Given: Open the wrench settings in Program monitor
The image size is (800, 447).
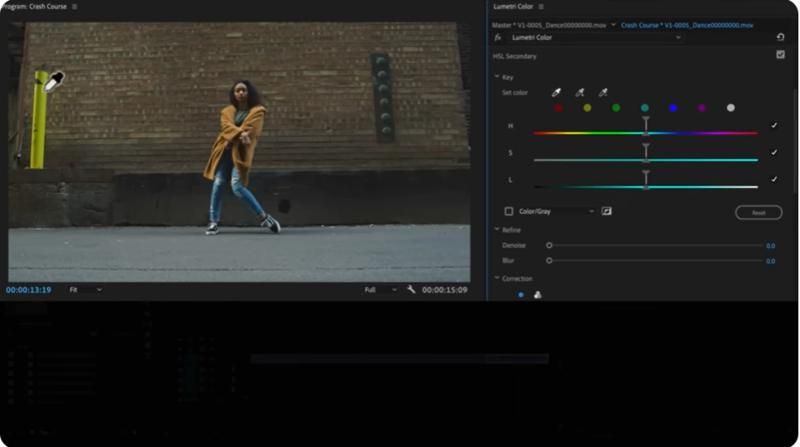Looking at the screenshot, I should coord(411,289).
